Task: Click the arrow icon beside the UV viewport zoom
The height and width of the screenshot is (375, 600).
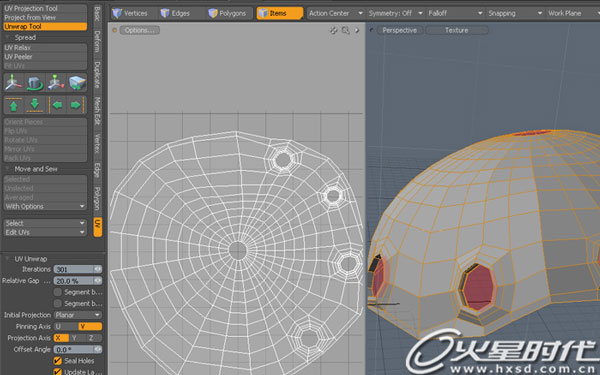Action: point(357,30)
